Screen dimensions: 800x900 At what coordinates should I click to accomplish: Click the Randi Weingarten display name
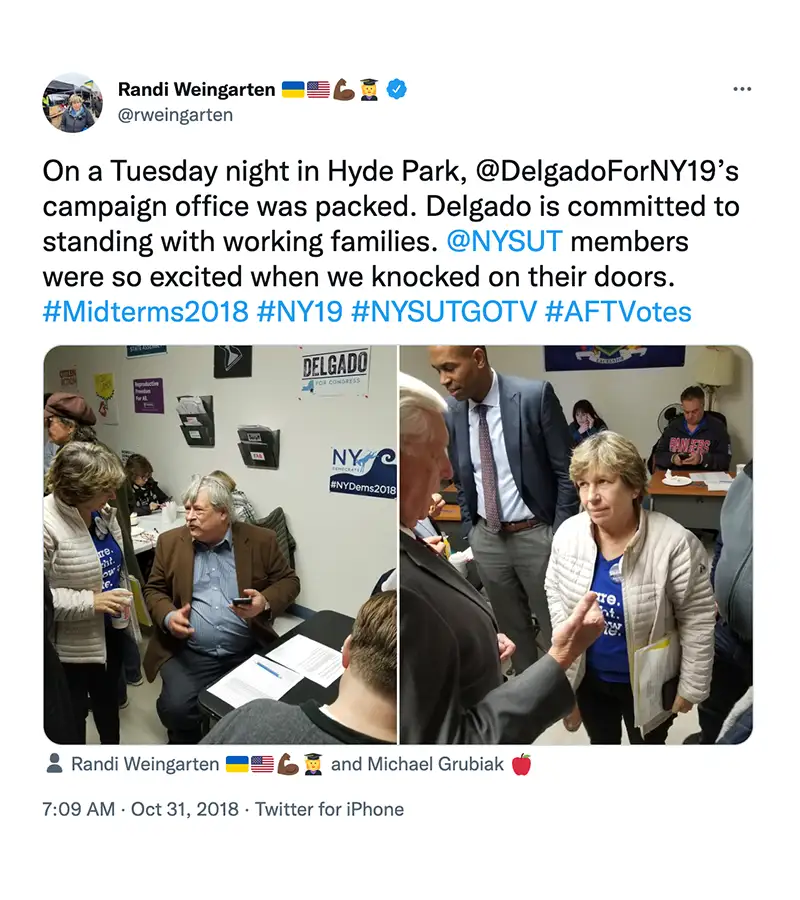196,90
